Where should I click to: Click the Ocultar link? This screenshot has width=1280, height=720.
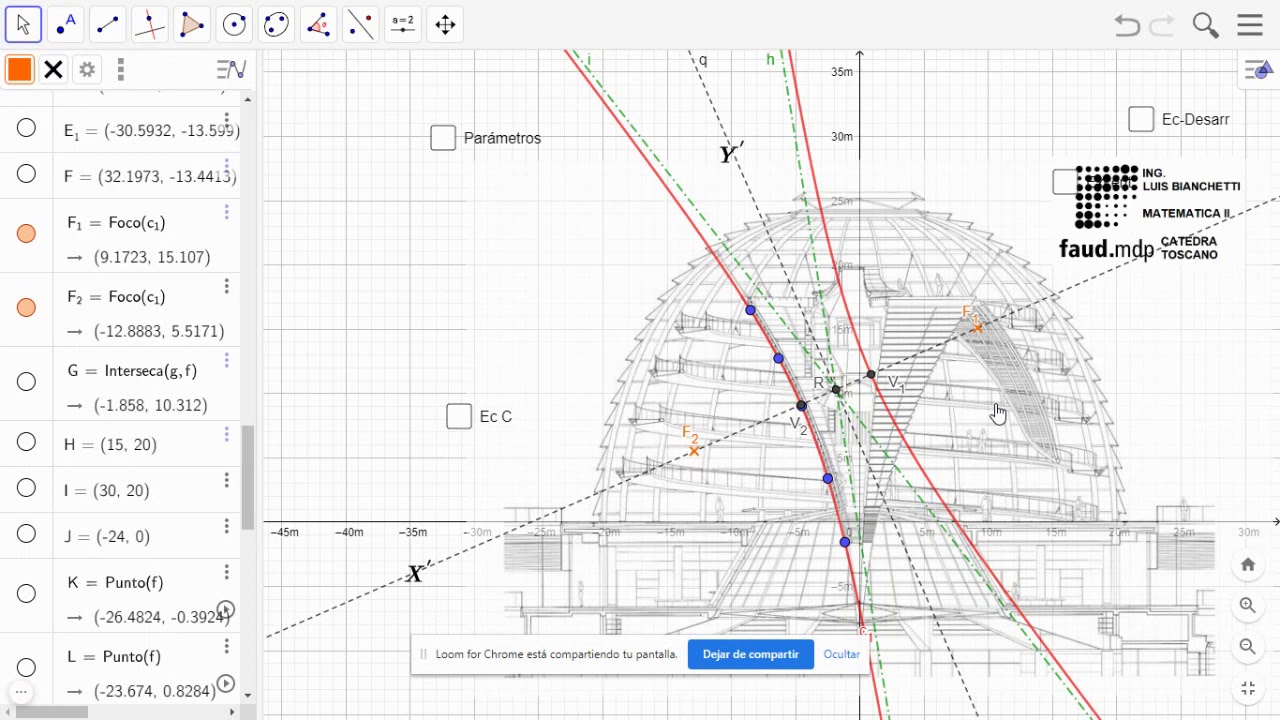tap(842, 654)
